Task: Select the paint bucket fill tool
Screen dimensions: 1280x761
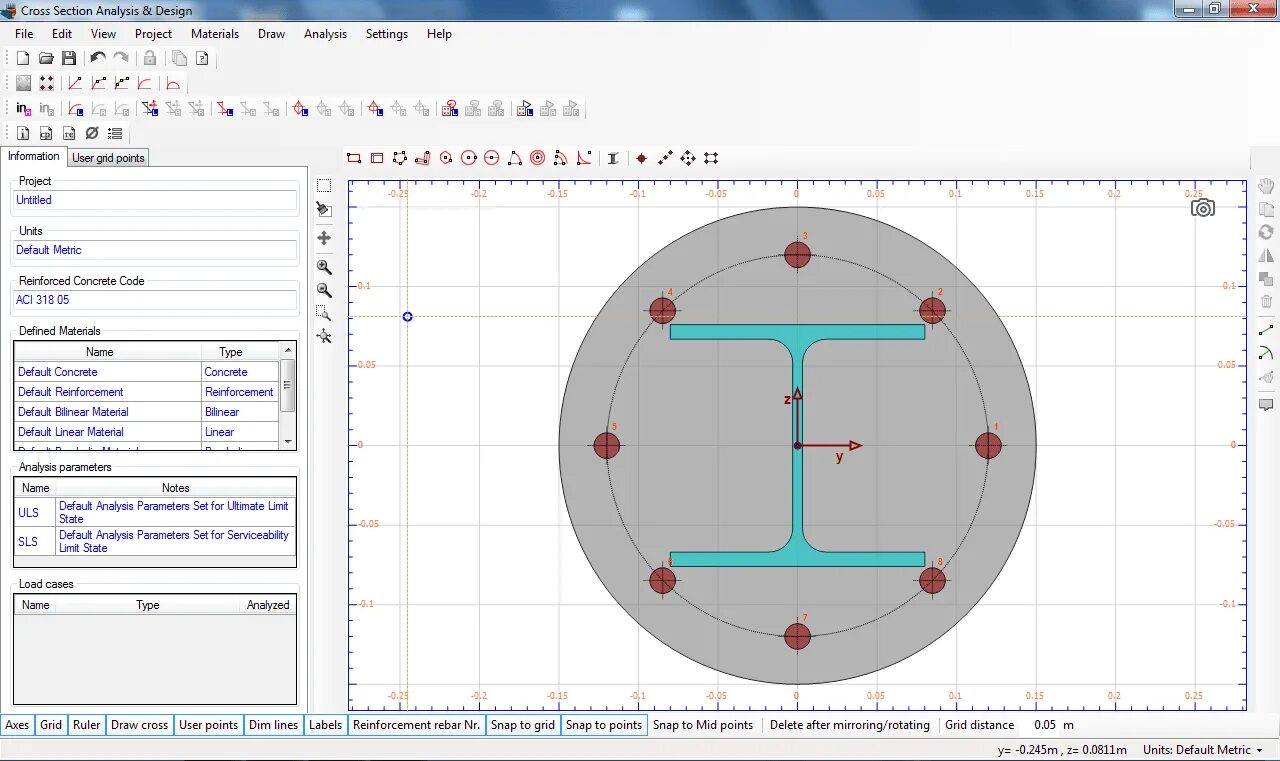Action: point(324,209)
